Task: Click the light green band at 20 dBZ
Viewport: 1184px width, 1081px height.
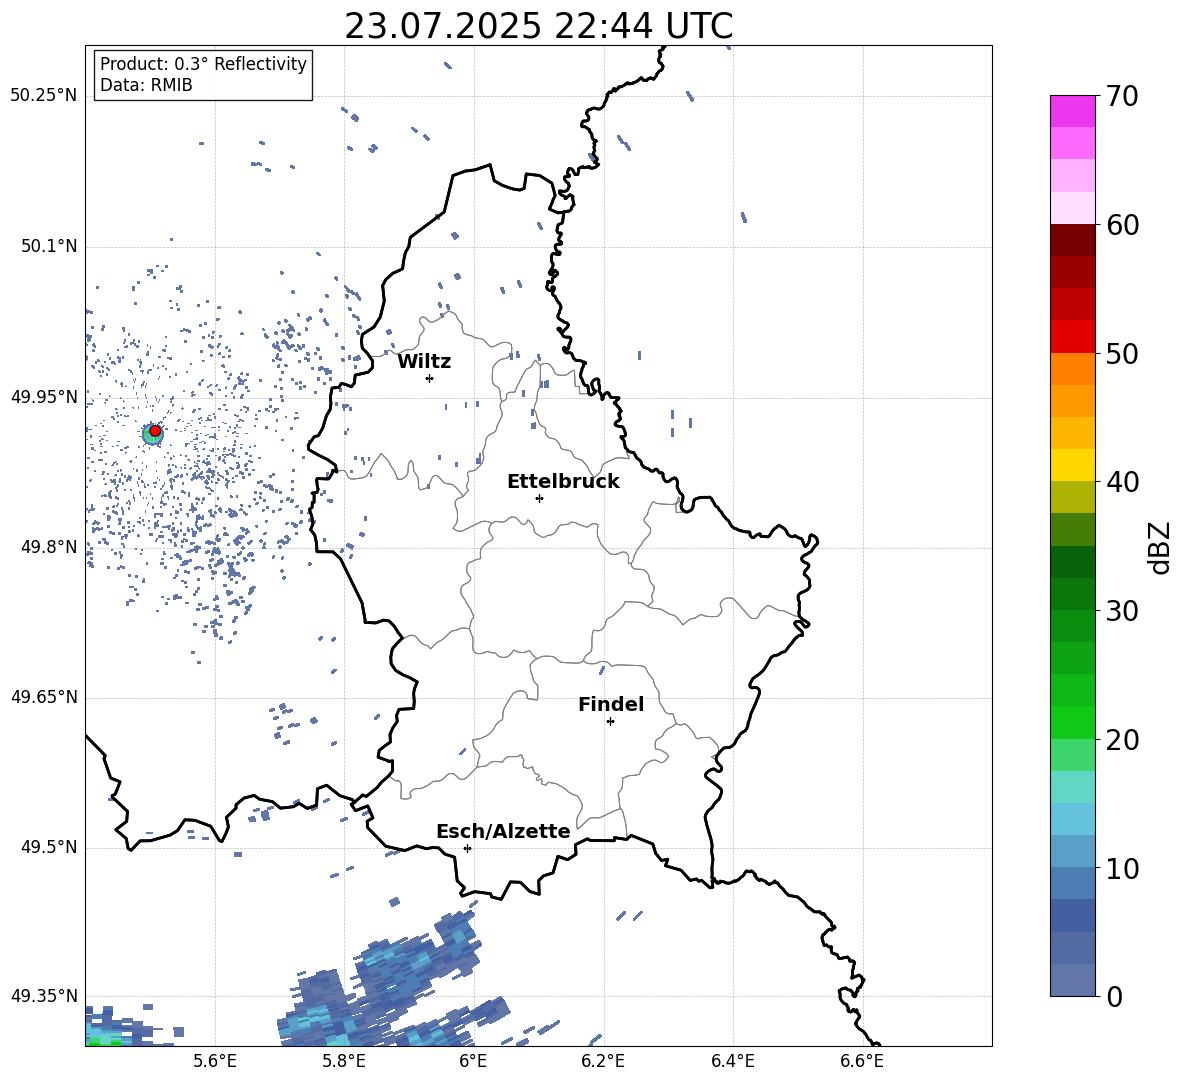Action: [x=1072, y=755]
